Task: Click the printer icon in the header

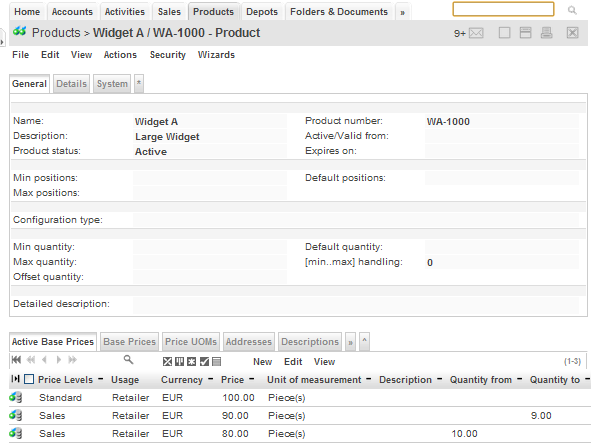Action: 547,33
